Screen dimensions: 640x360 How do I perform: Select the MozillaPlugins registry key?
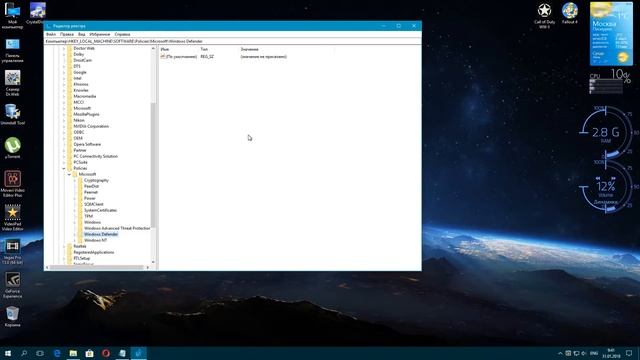(86, 114)
